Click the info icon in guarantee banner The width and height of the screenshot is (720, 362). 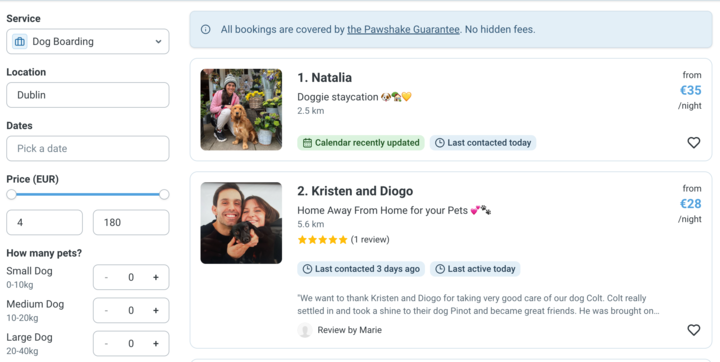tap(206, 29)
